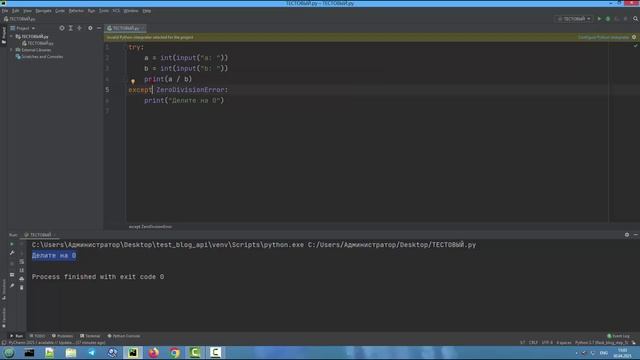Click the Search Everywhere magnifier icon
640x360 pixels.
[x=636, y=19]
